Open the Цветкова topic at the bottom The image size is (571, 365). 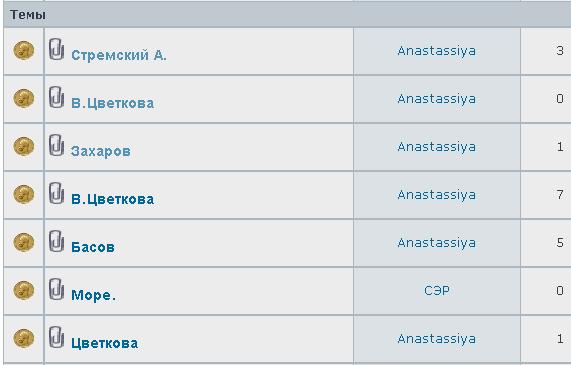tap(105, 343)
